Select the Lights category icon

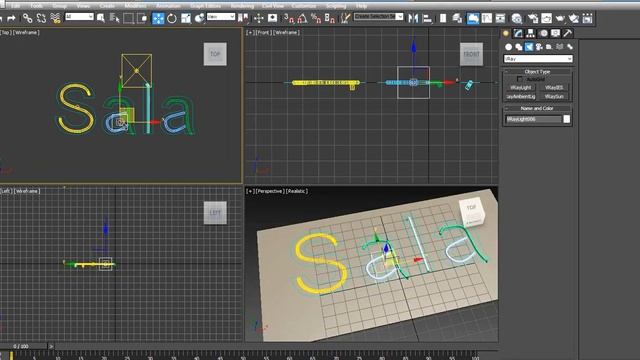(529, 47)
